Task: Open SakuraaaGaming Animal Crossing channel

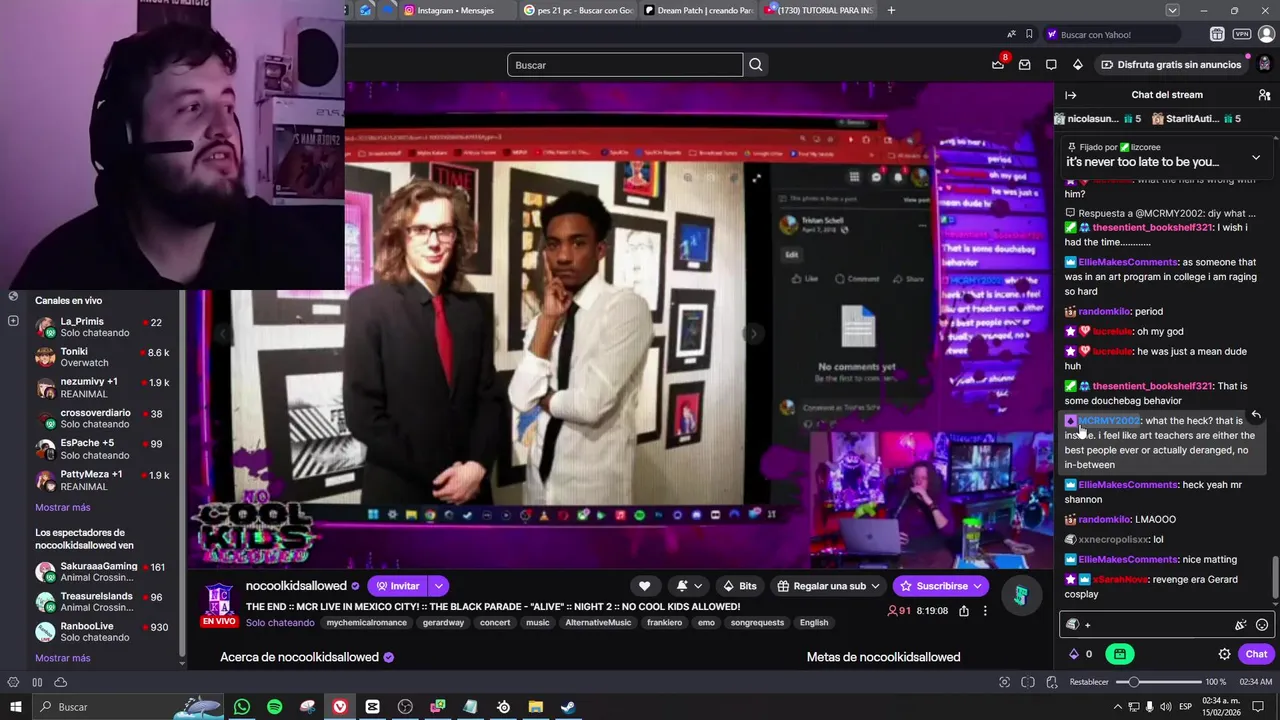Action: pyautogui.click(x=104, y=572)
